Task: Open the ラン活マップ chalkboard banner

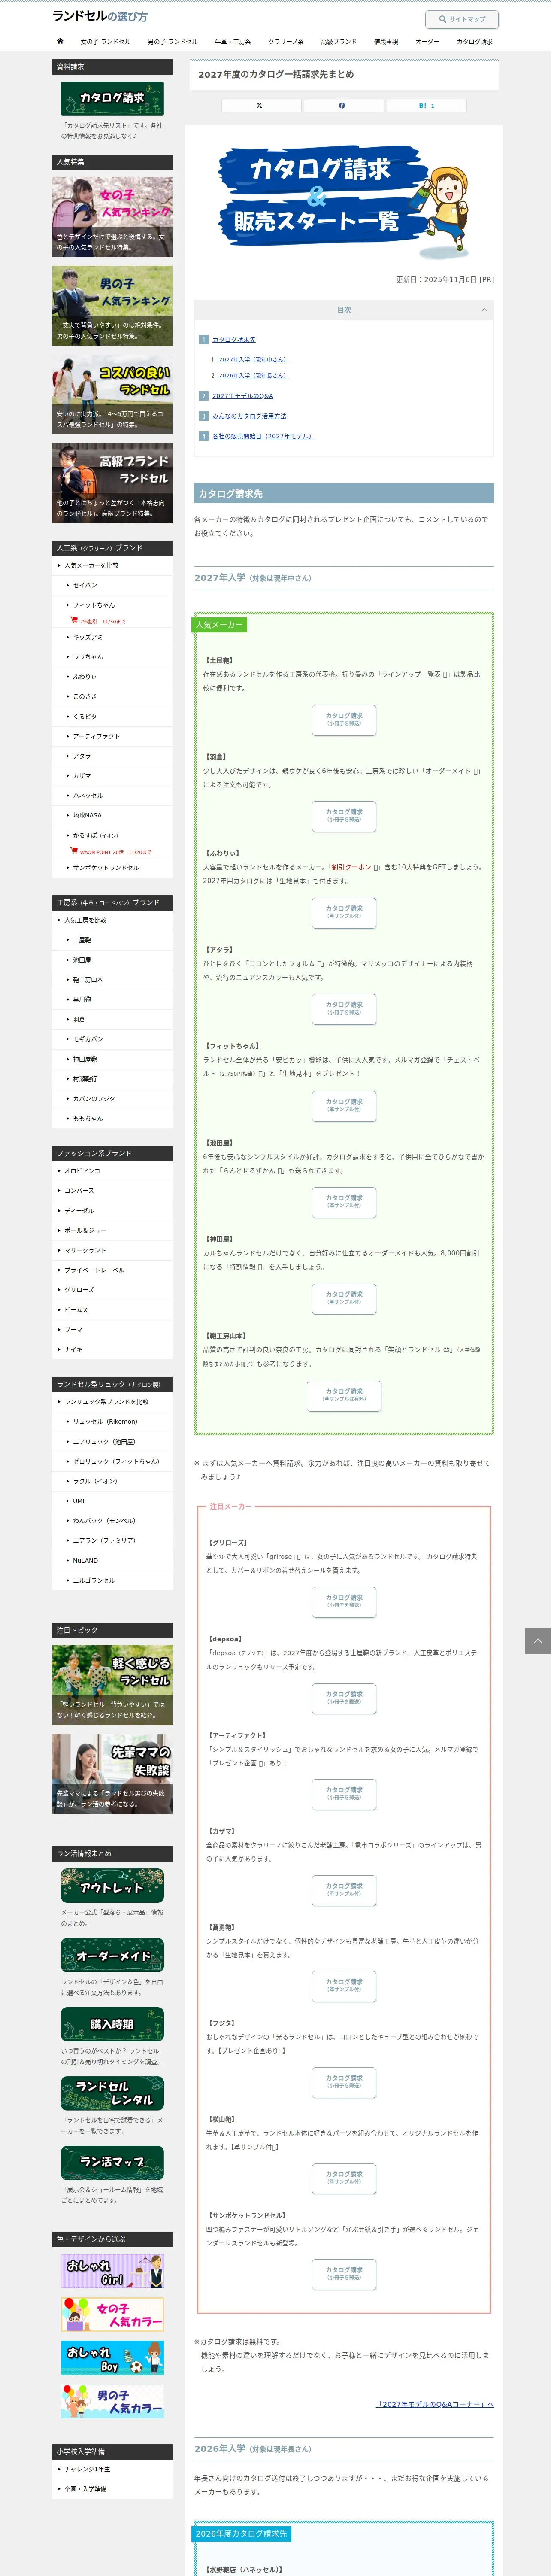Action: 112,2163
